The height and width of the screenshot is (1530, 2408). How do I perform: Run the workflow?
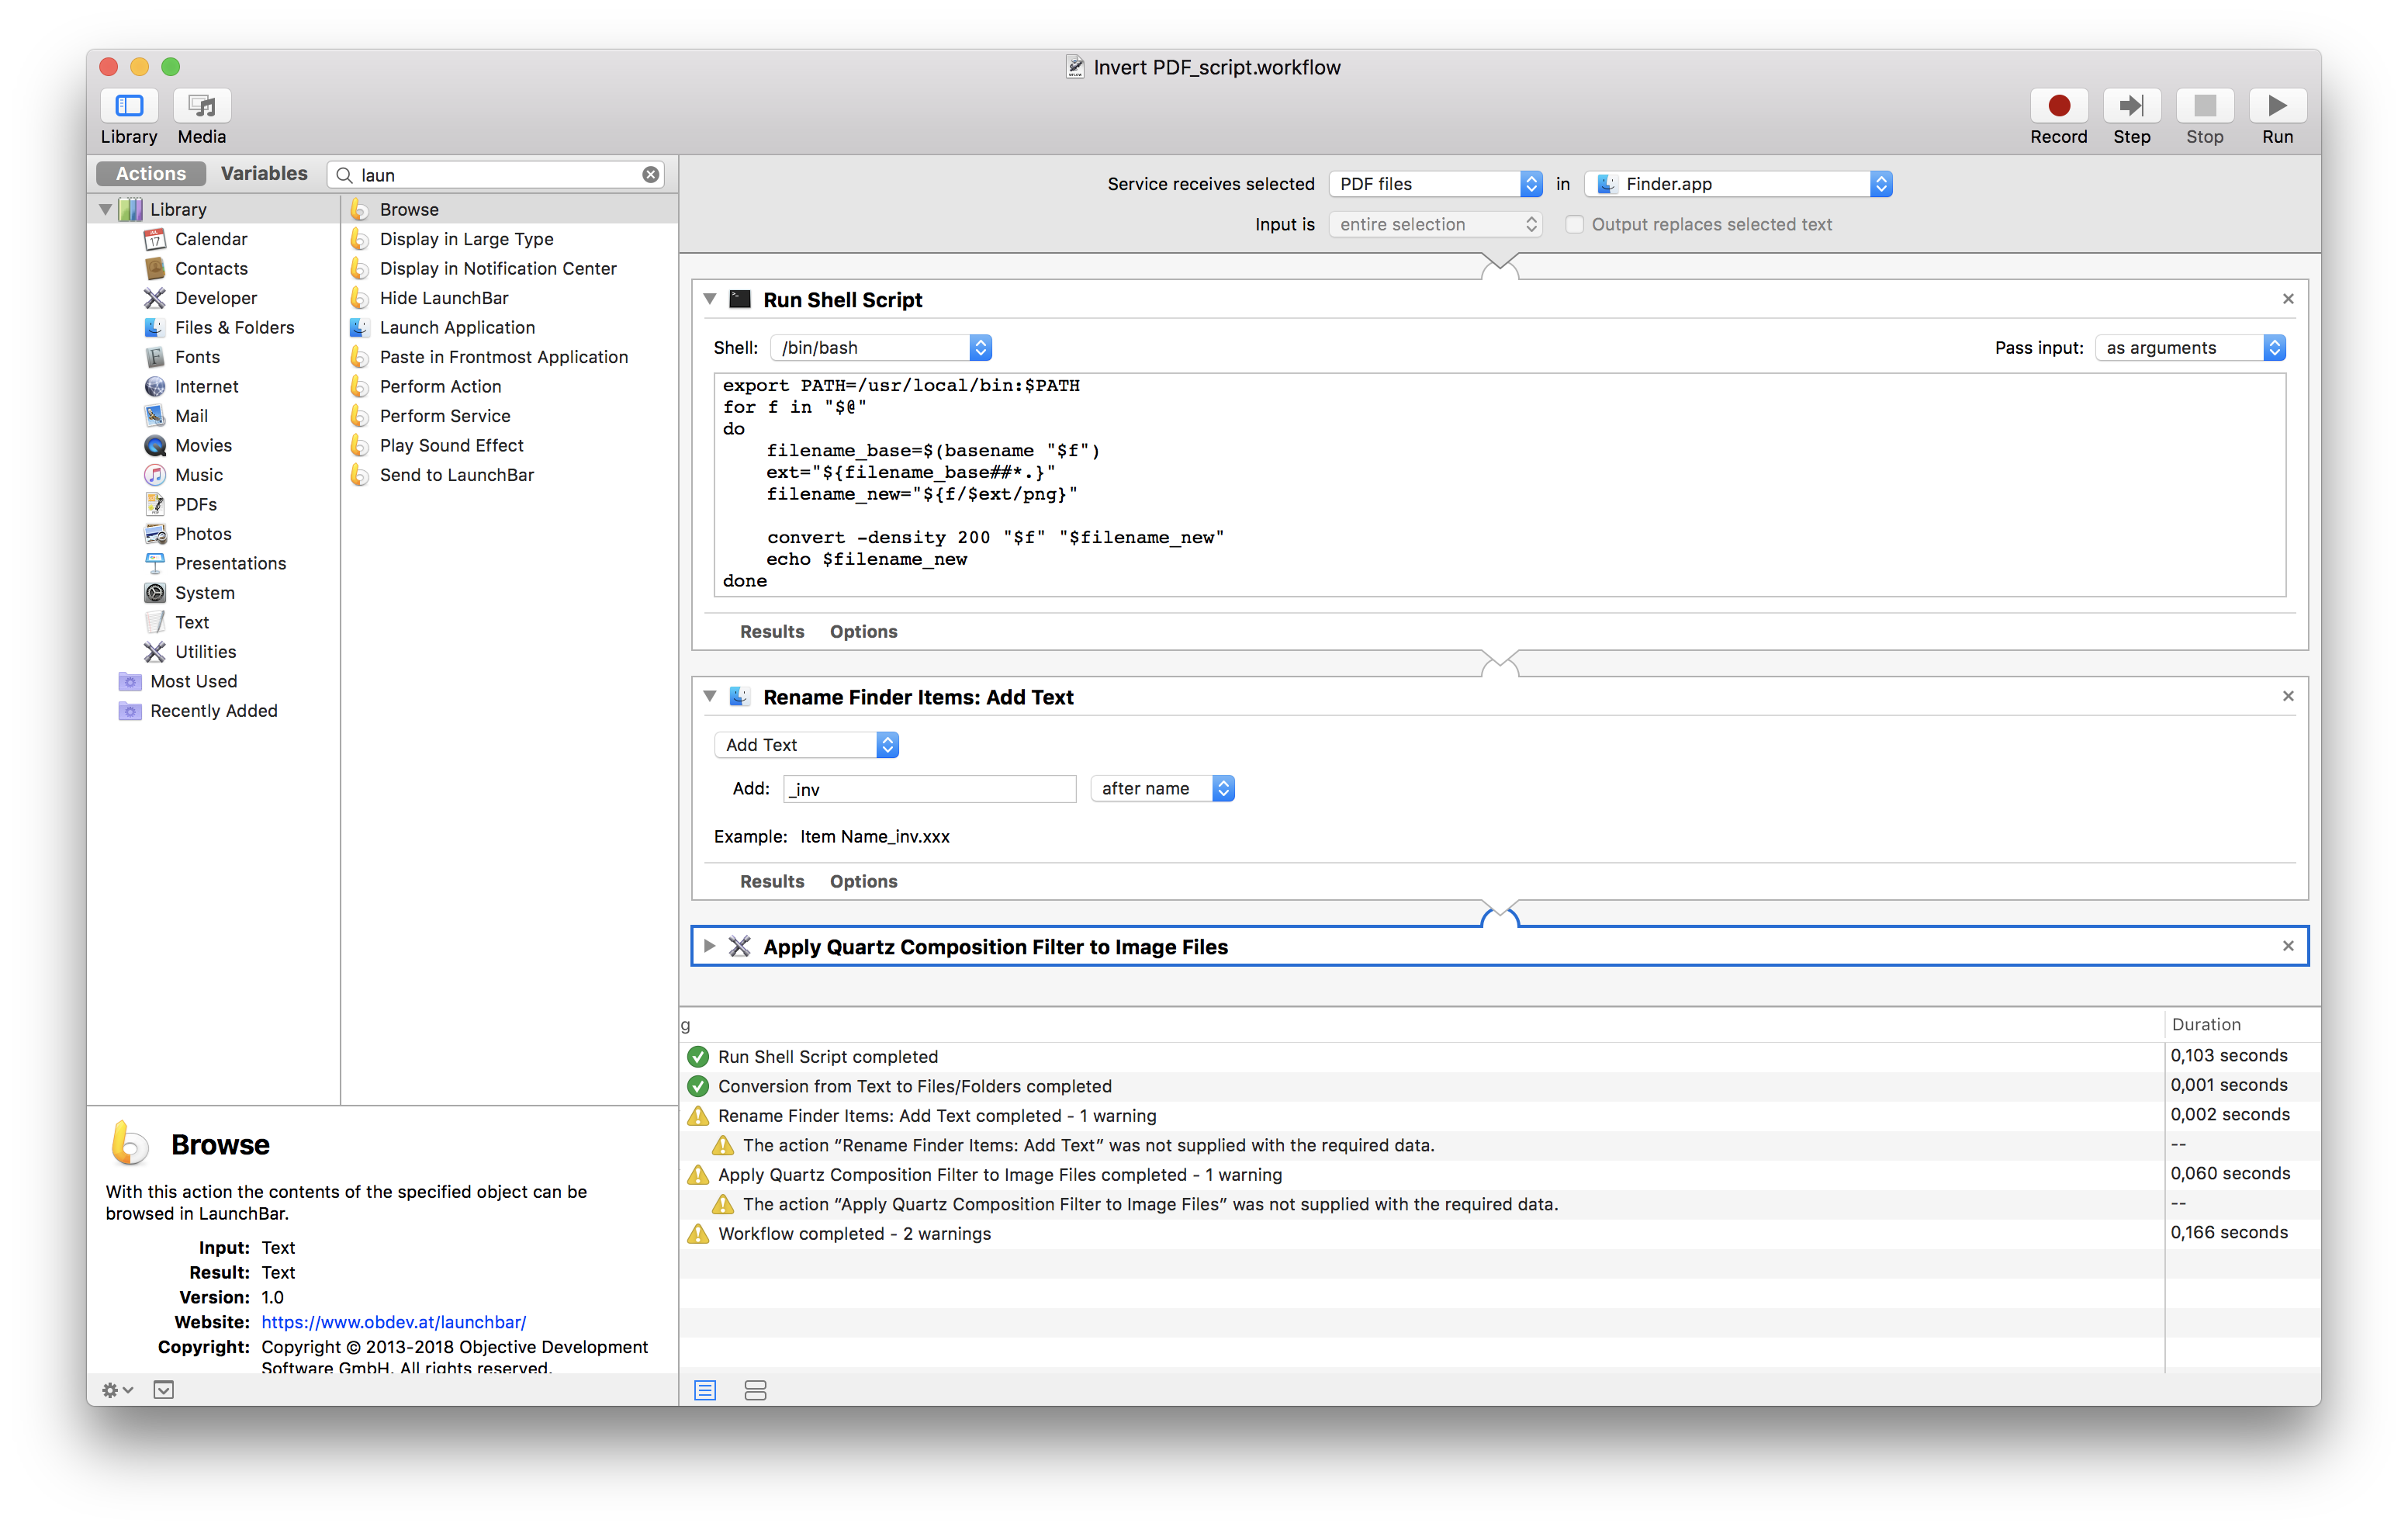click(x=2277, y=105)
